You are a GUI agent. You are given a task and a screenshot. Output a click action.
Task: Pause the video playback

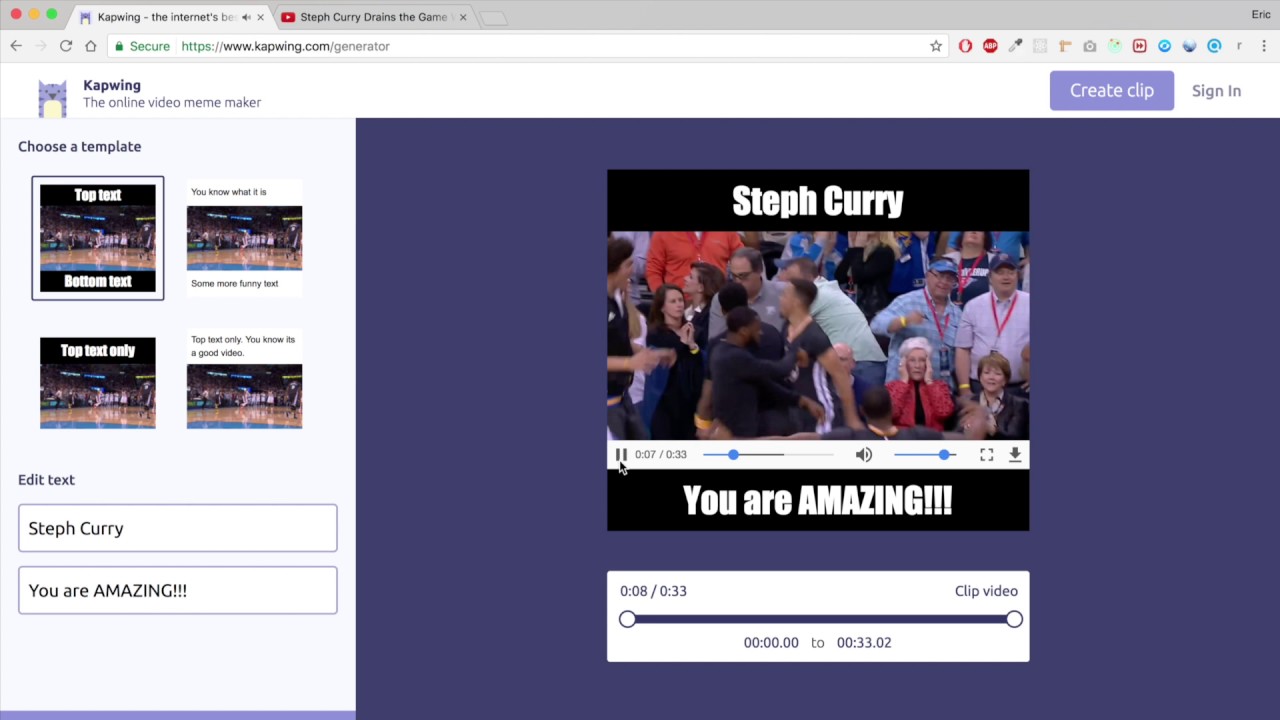621,454
